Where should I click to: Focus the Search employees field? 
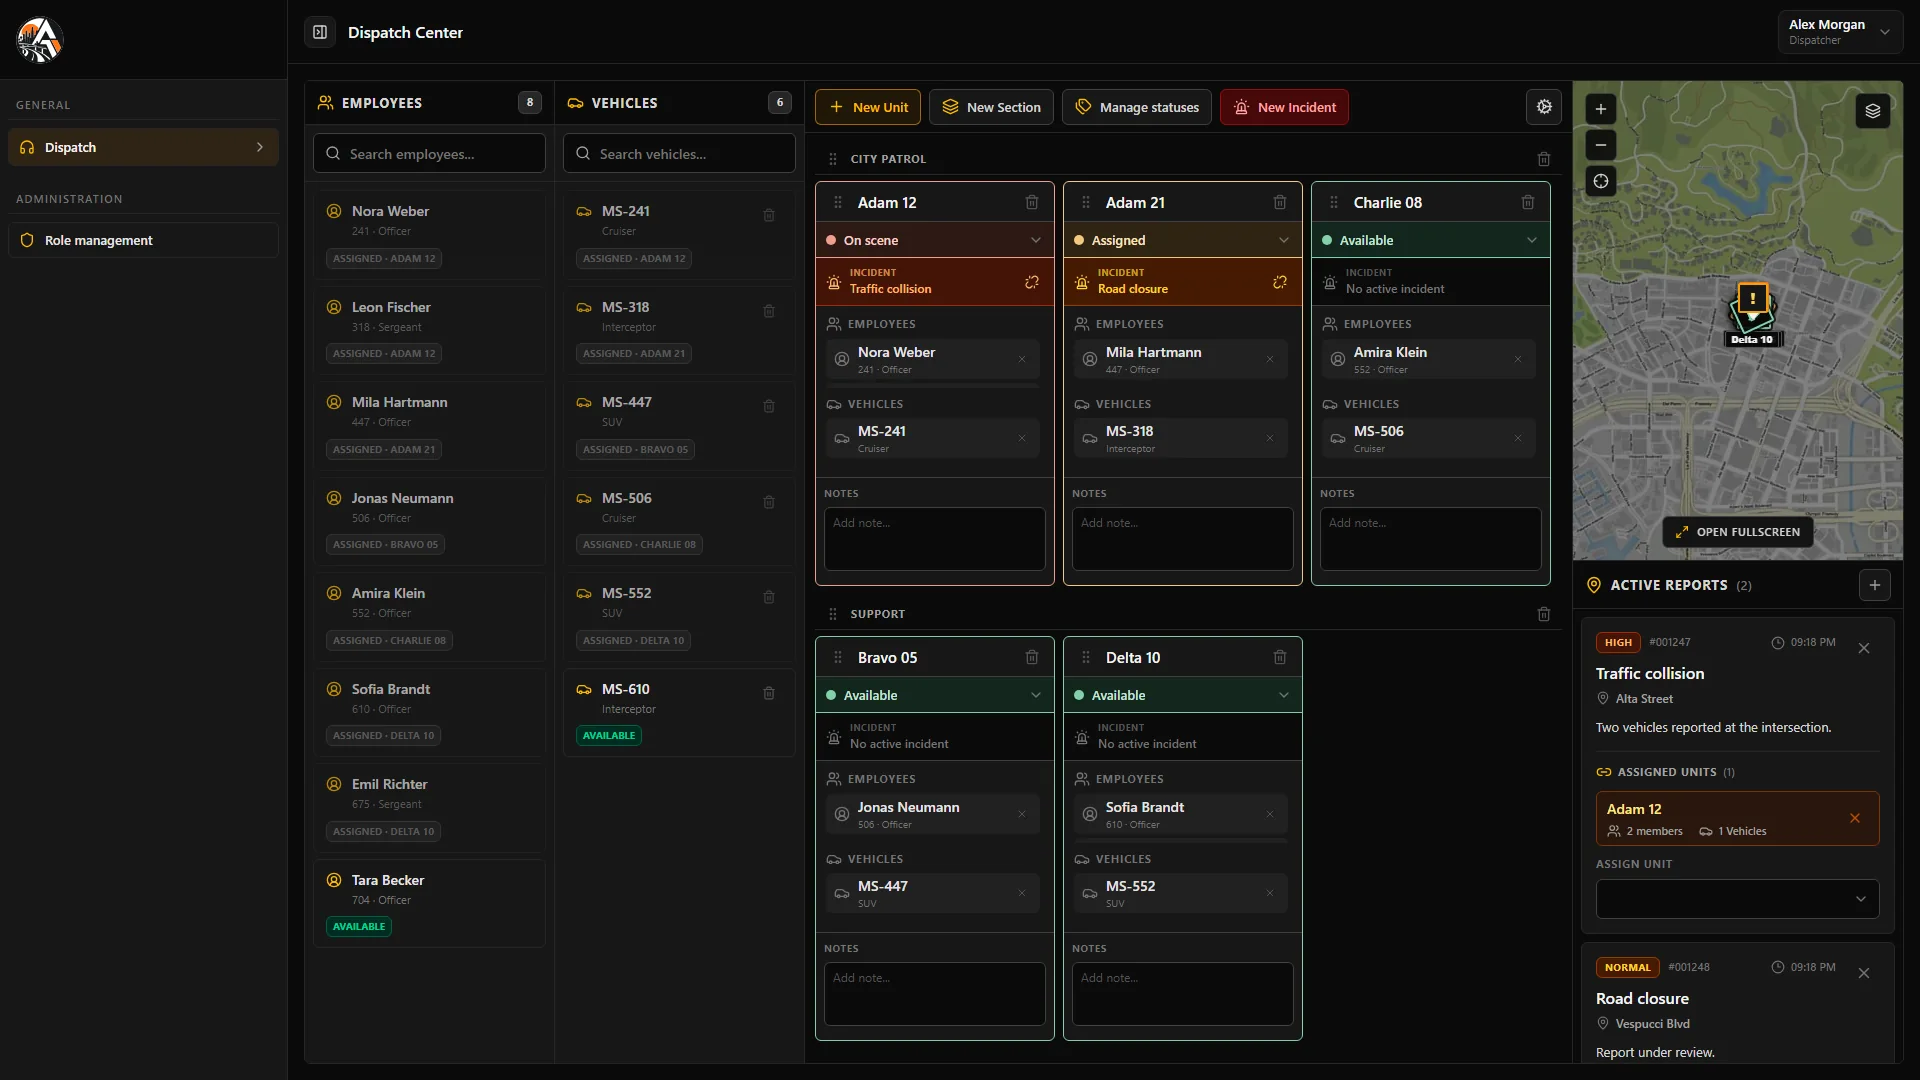(430, 154)
